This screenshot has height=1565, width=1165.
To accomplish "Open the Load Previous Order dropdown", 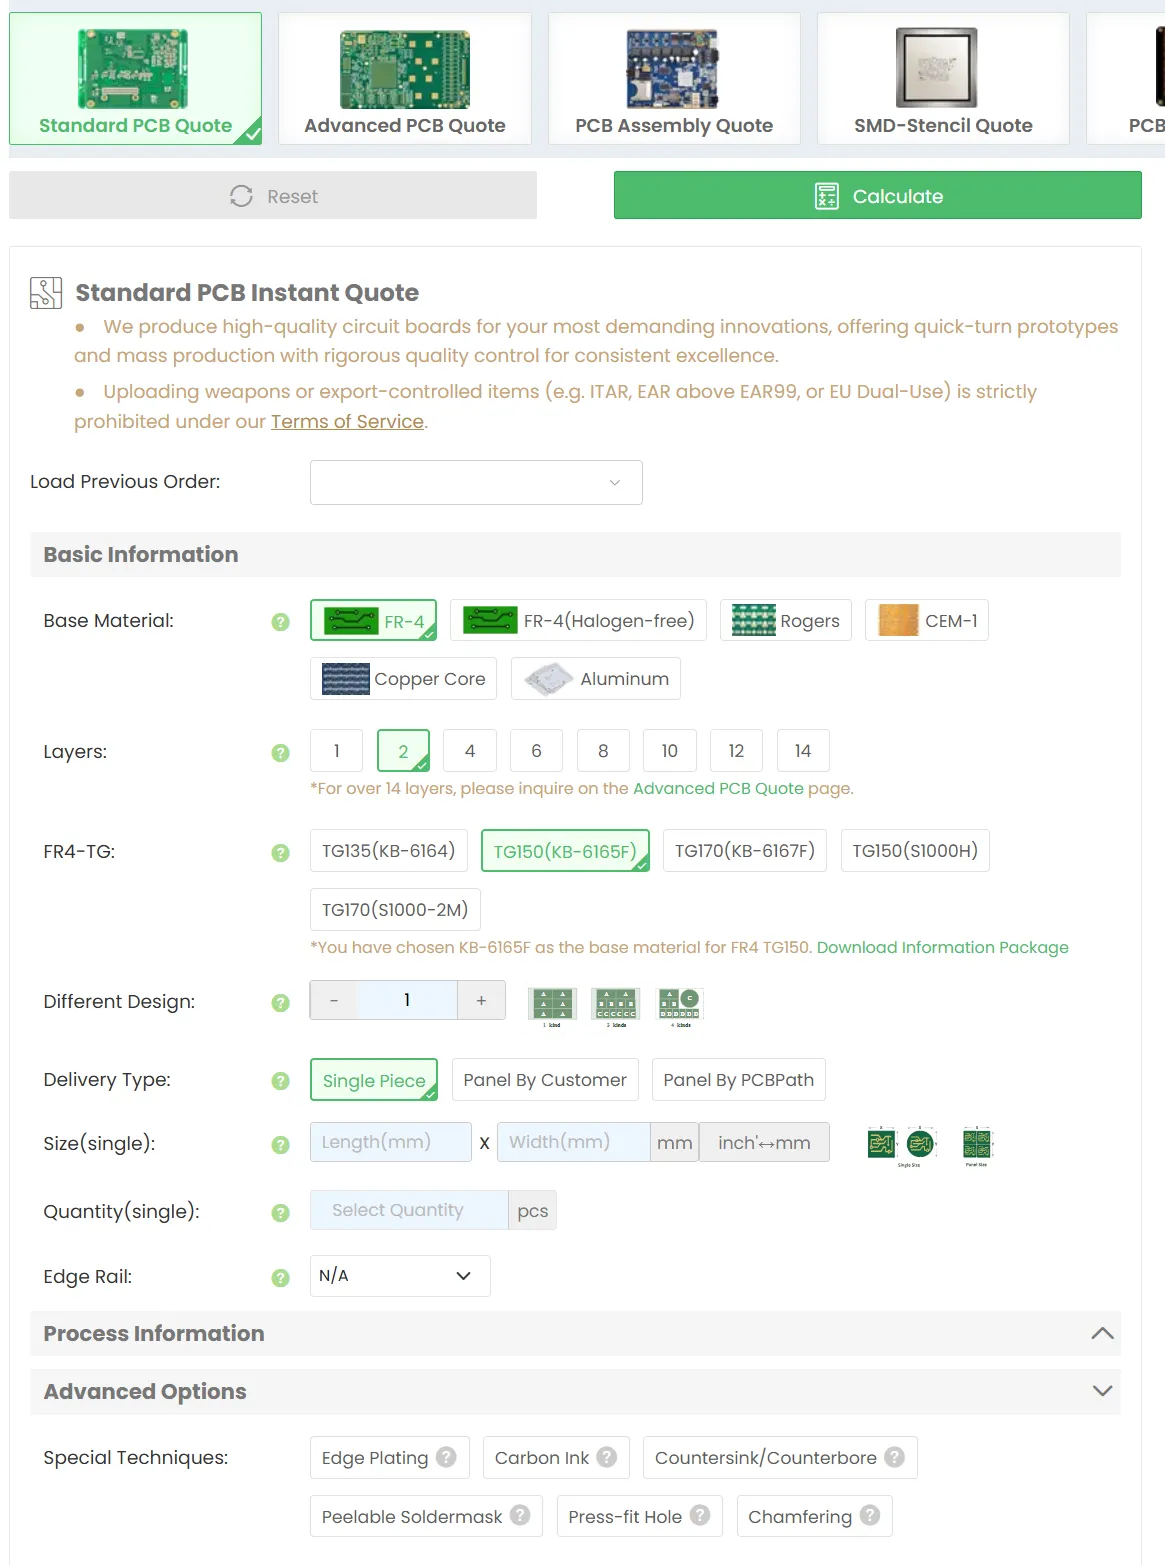I will 476,482.
